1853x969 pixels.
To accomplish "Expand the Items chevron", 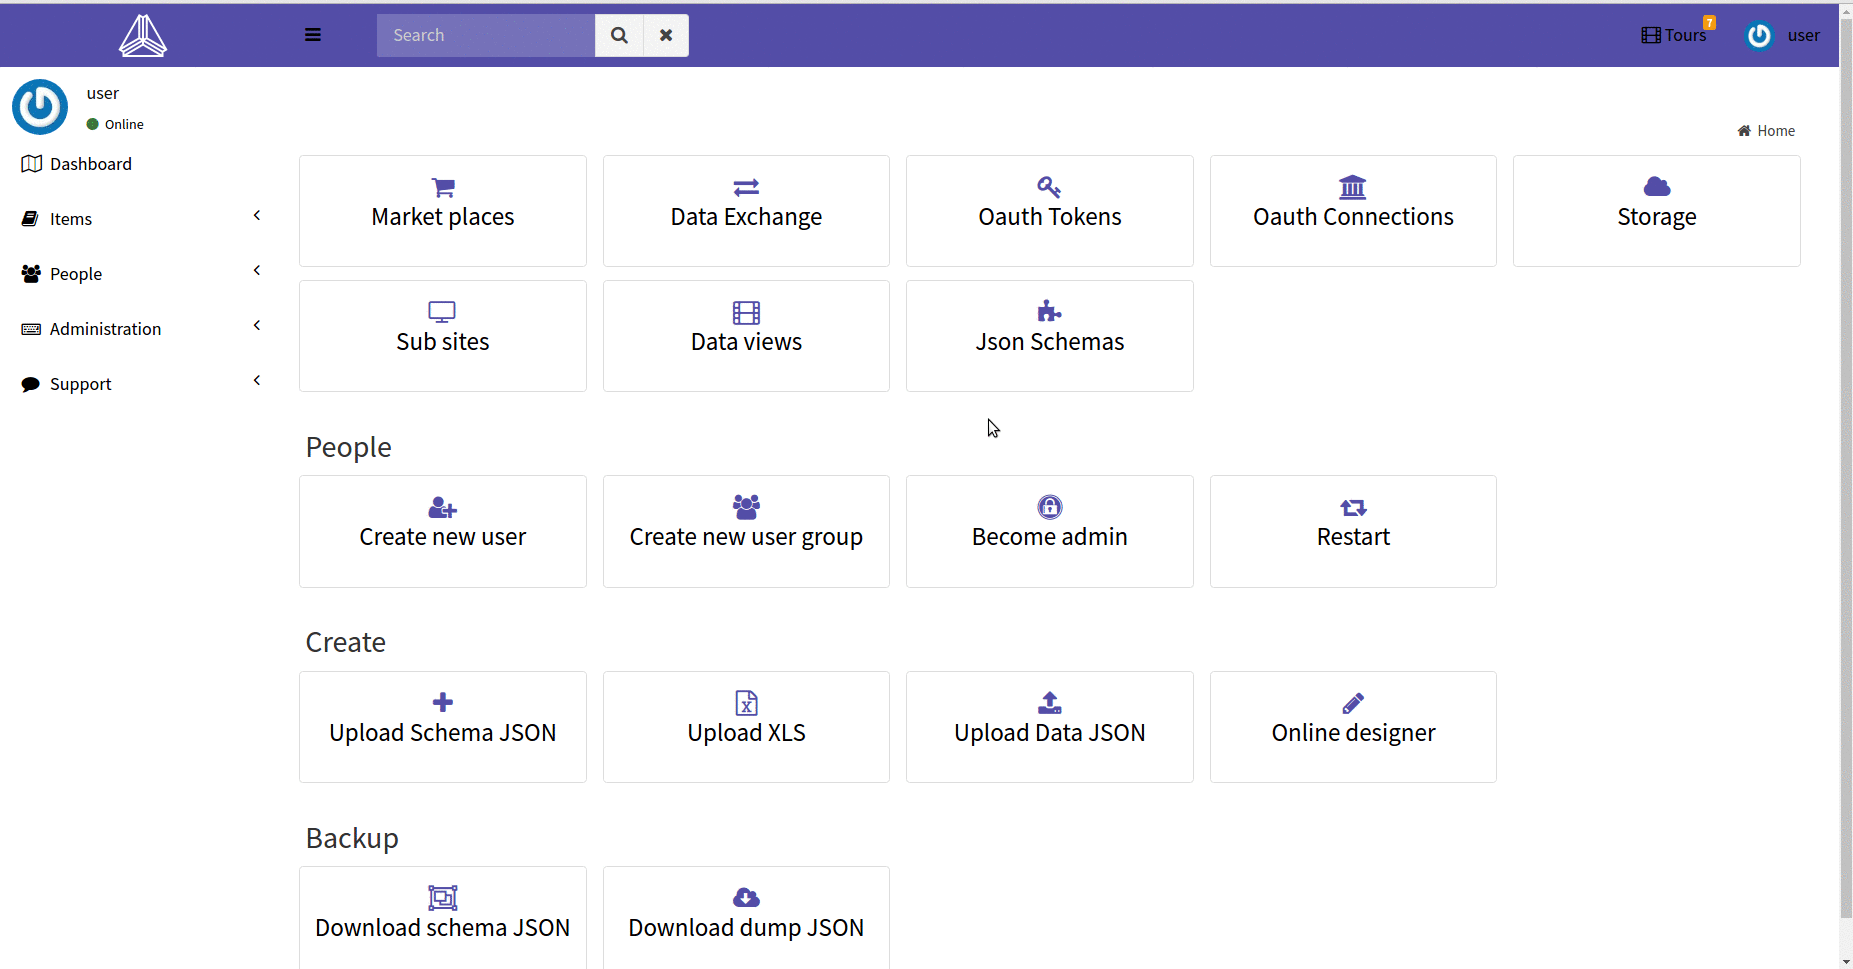I will (257, 216).
